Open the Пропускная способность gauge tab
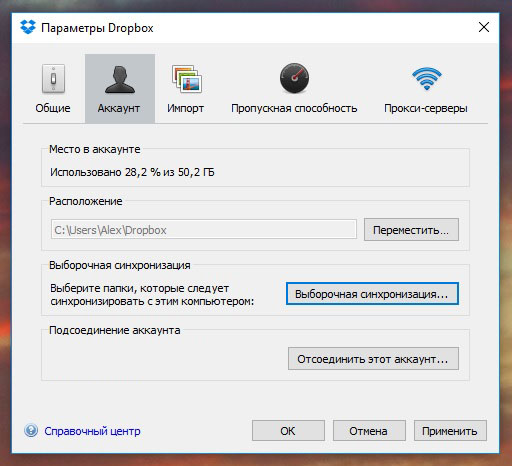The image size is (512, 466). [x=294, y=89]
